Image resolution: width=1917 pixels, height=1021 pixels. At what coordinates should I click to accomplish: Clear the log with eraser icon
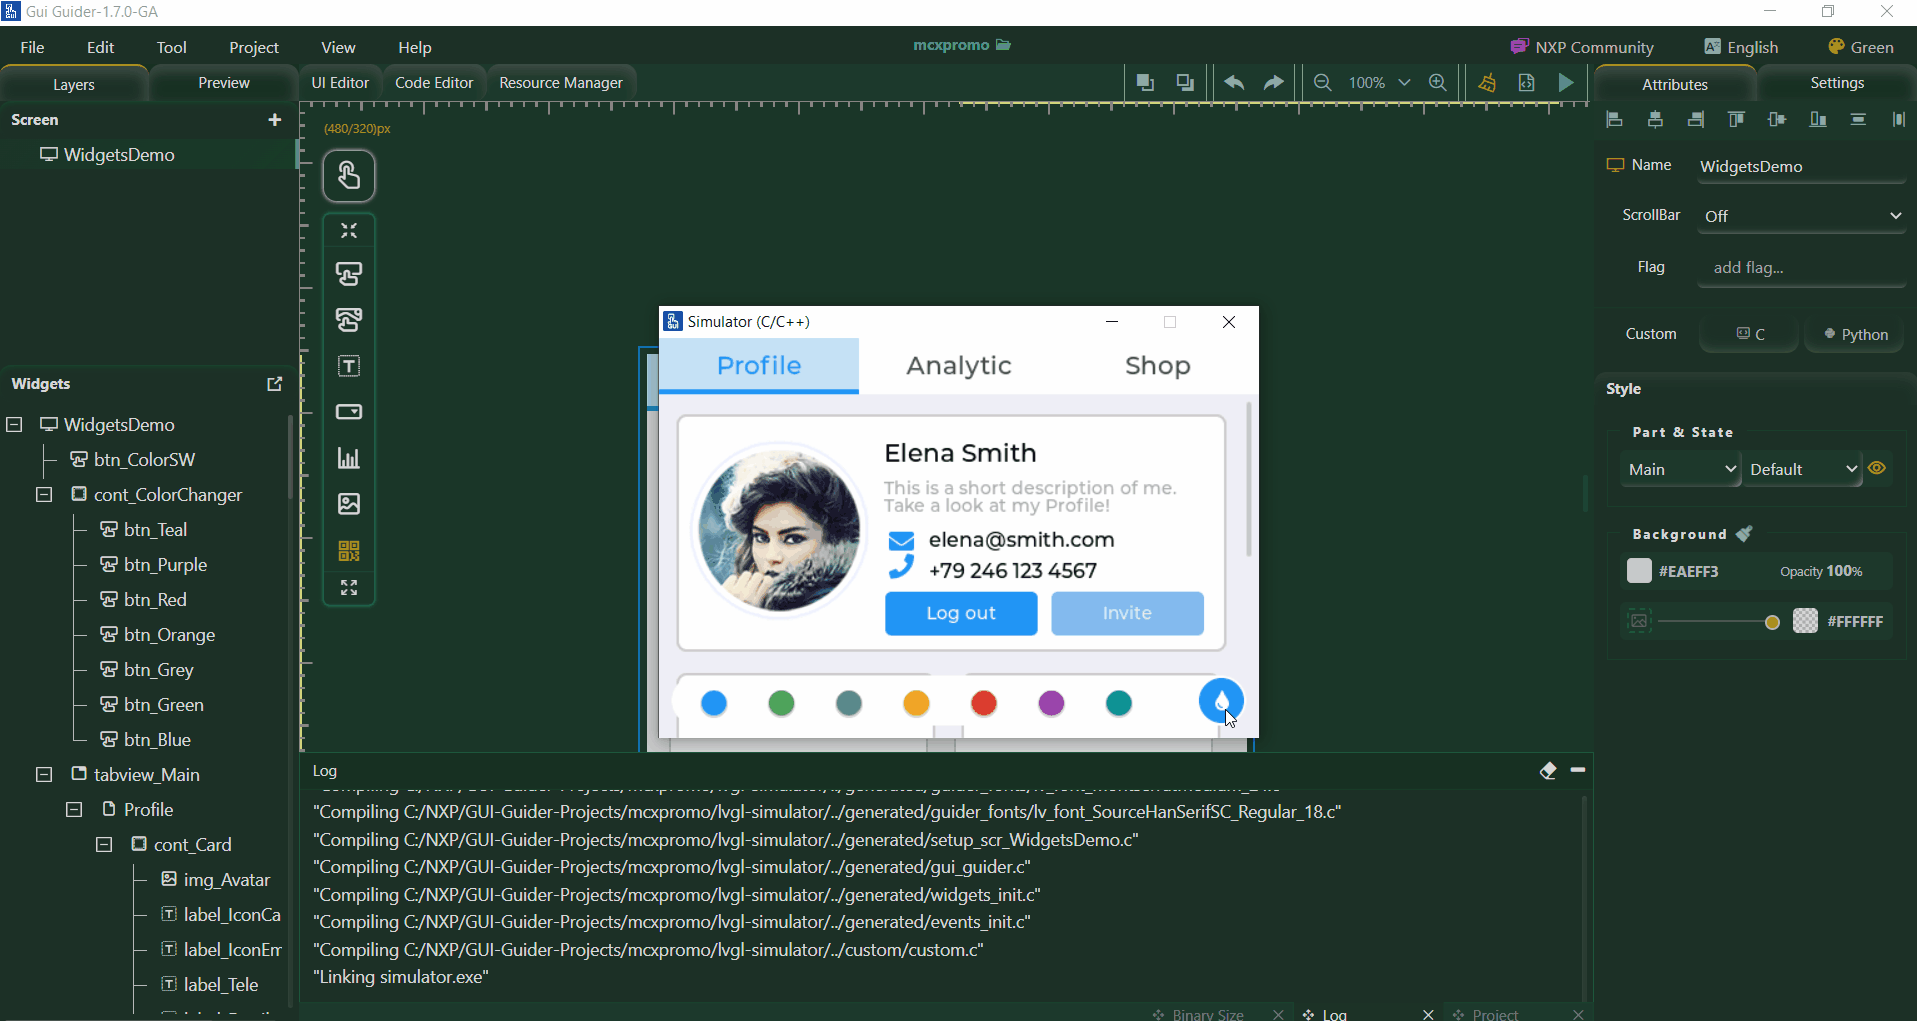pos(1548,770)
